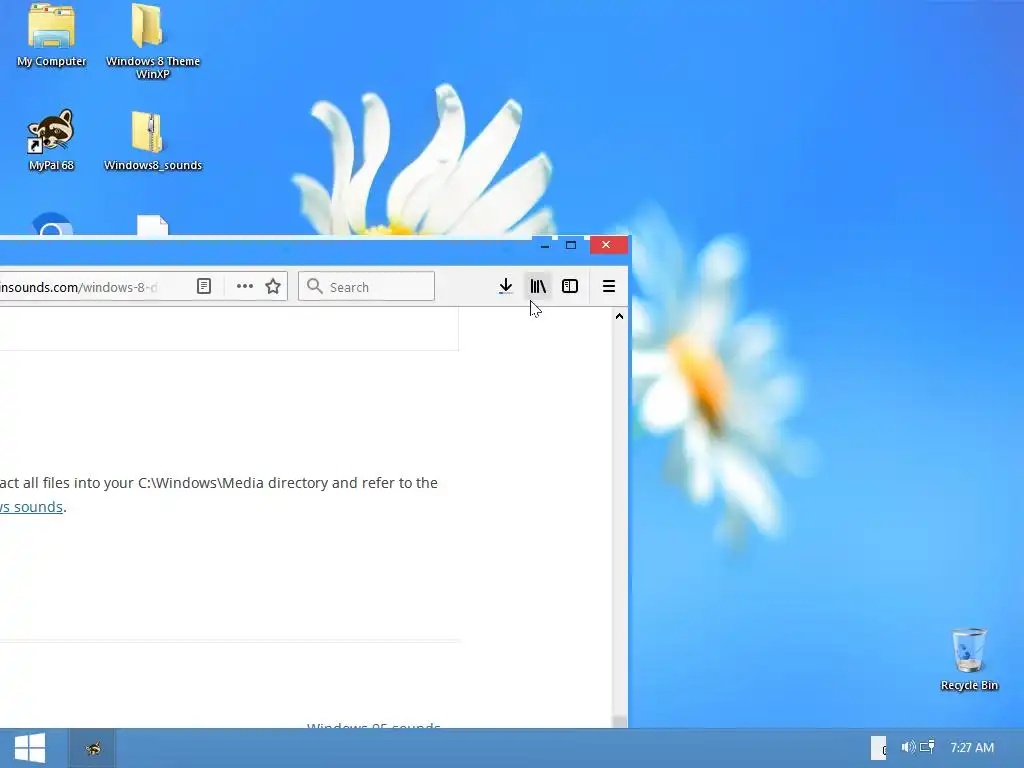Click the address bar URL text

[78, 287]
